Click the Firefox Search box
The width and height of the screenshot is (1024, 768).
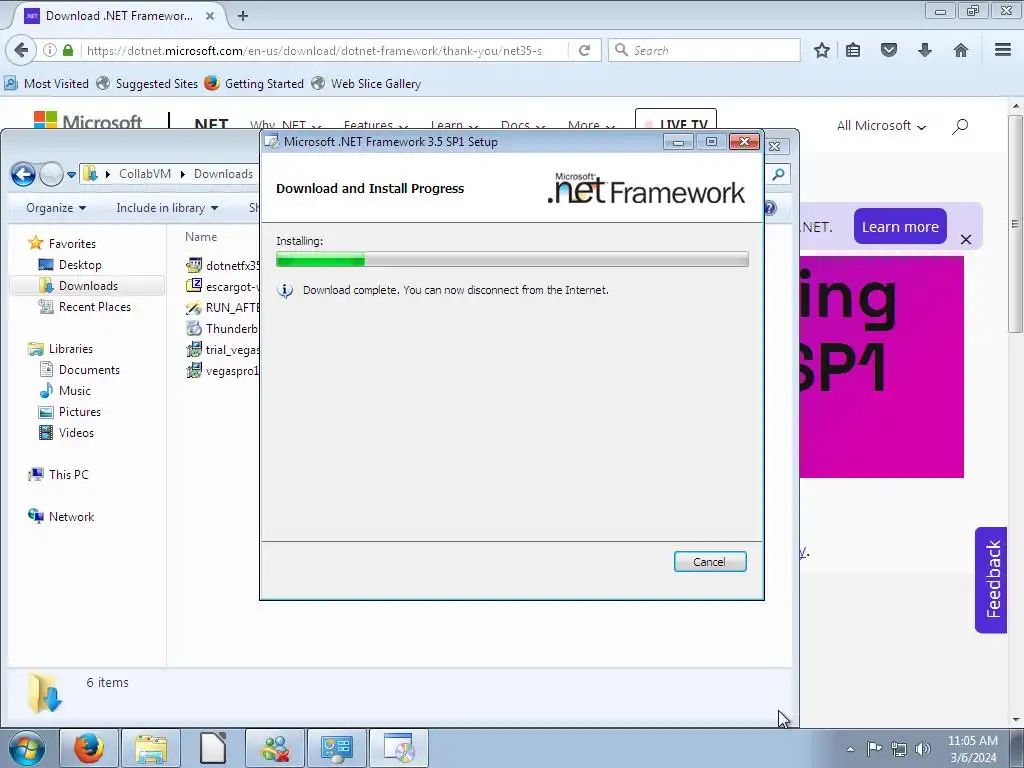704,50
